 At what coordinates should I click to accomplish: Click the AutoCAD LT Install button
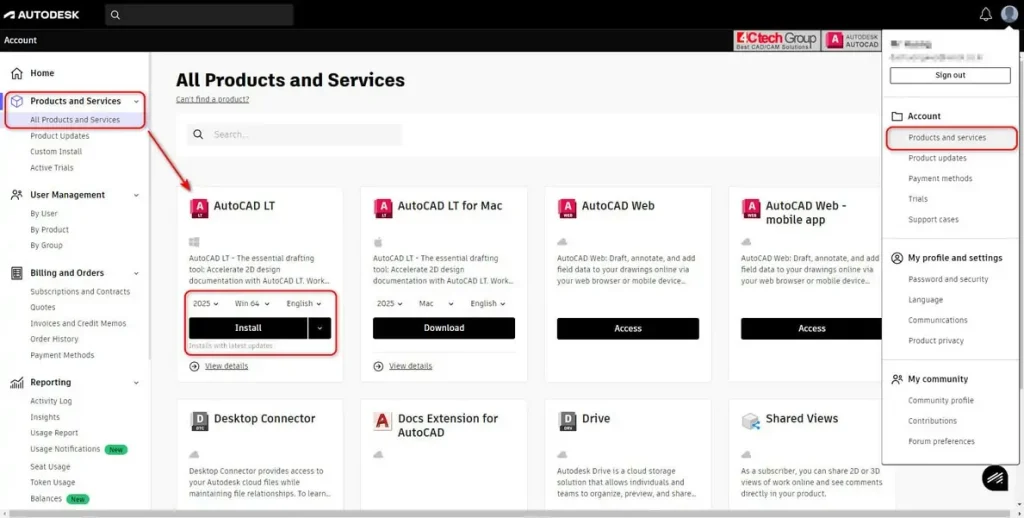pyautogui.click(x=248, y=328)
